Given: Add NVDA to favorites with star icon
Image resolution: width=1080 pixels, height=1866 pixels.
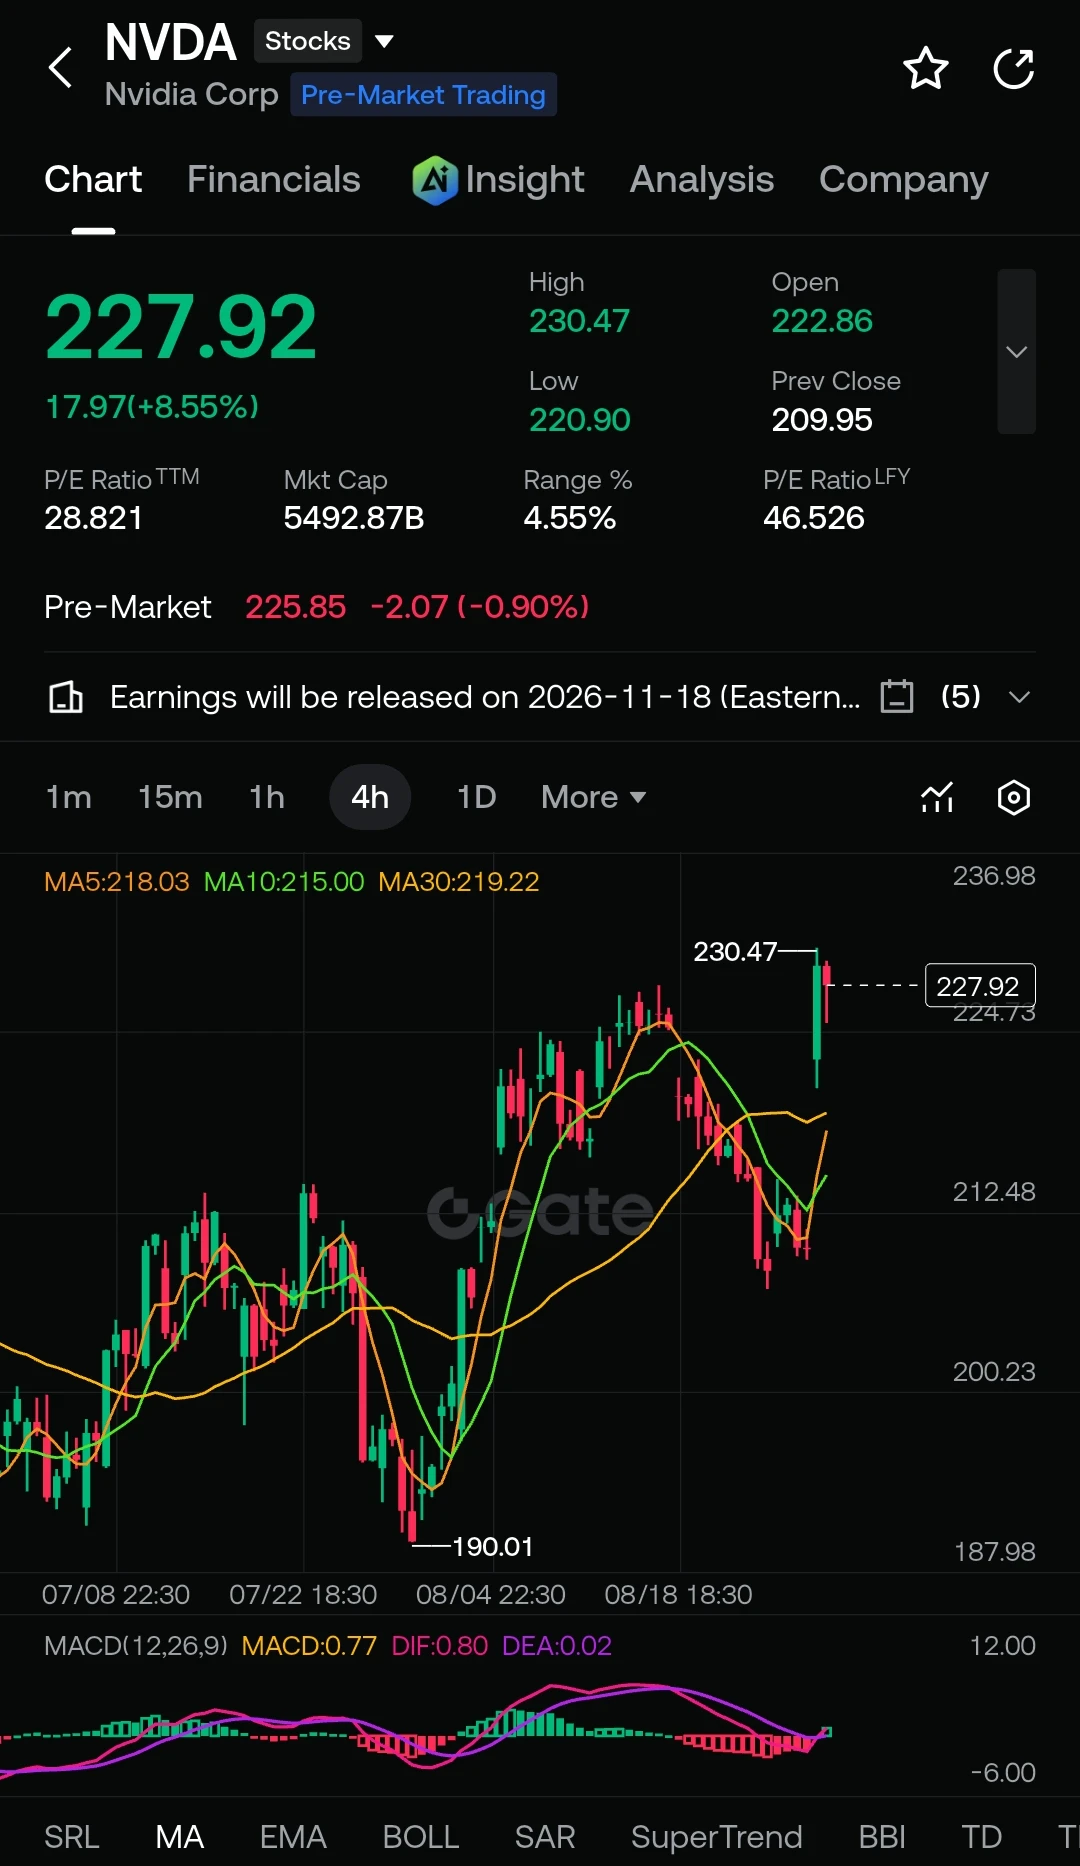Looking at the screenshot, I should (x=925, y=69).
